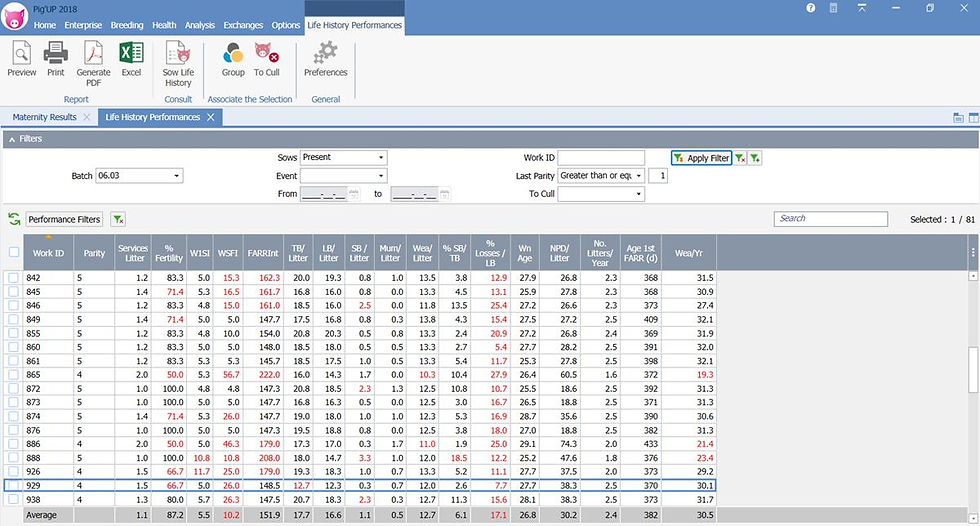Clear performance filters funnel icon

118,219
